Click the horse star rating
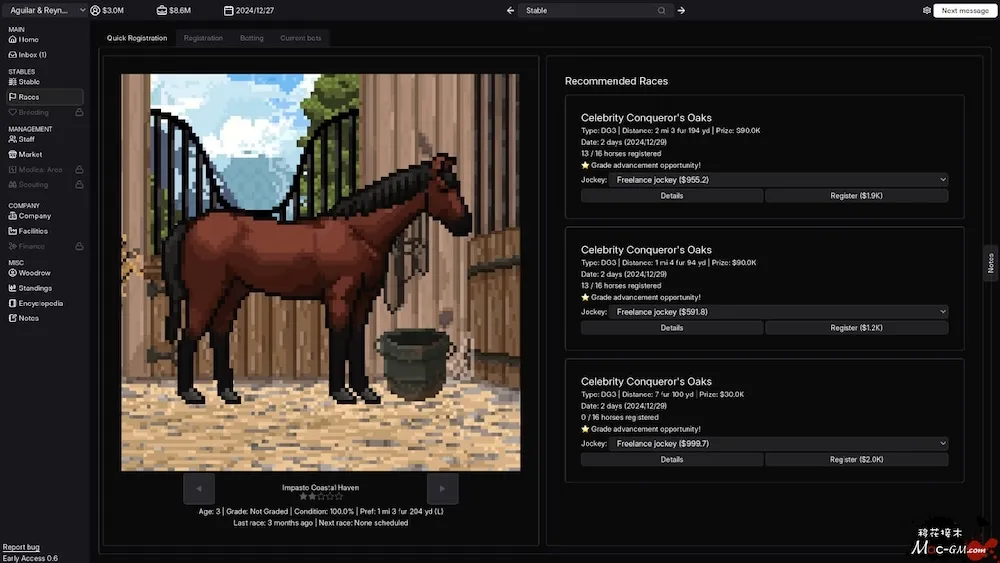 (x=321, y=496)
